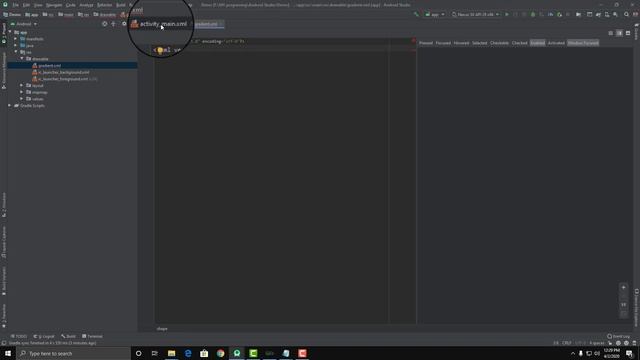
Task: Open the Project panel settings gear
Action: [x=124, y=24]
